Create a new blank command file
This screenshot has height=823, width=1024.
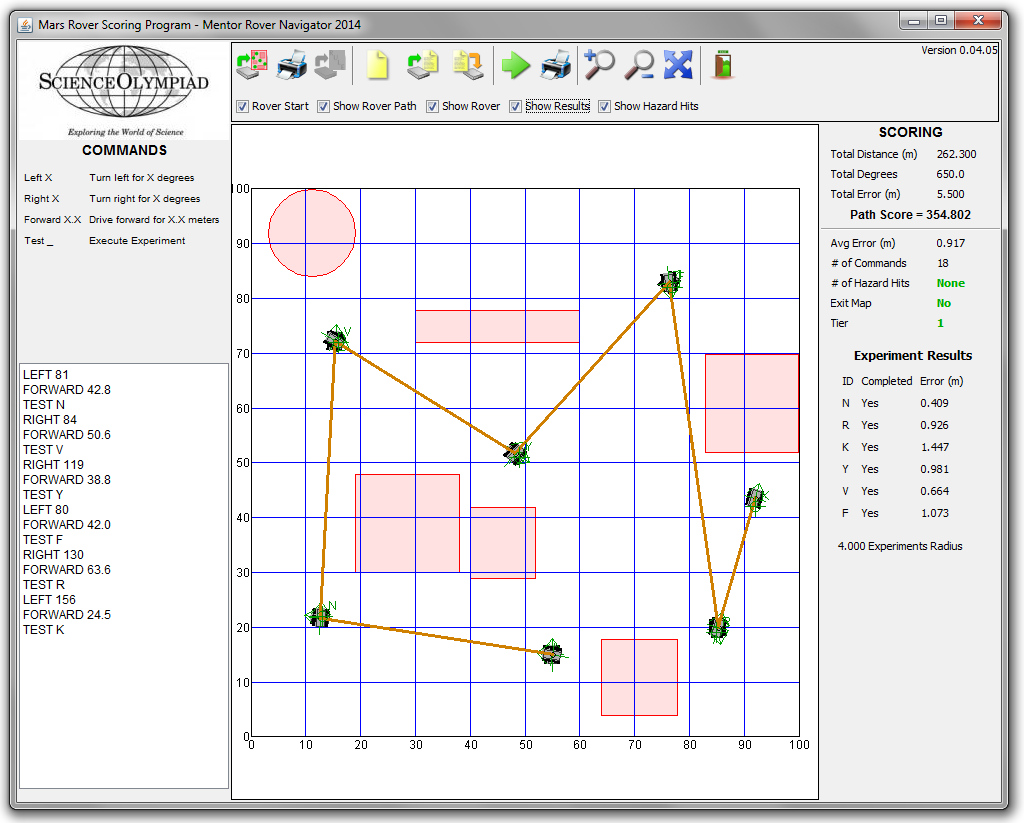point(377,66)
